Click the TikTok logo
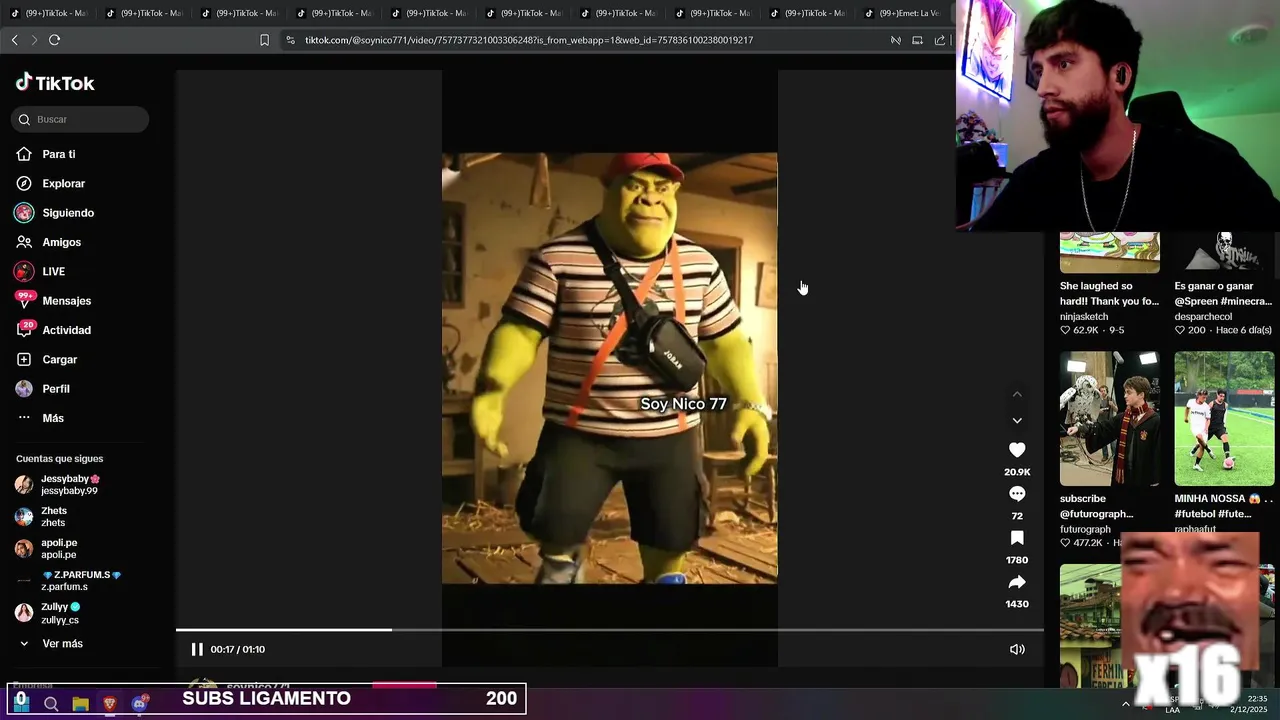1280x720 pixels. [x=55, y=83]
